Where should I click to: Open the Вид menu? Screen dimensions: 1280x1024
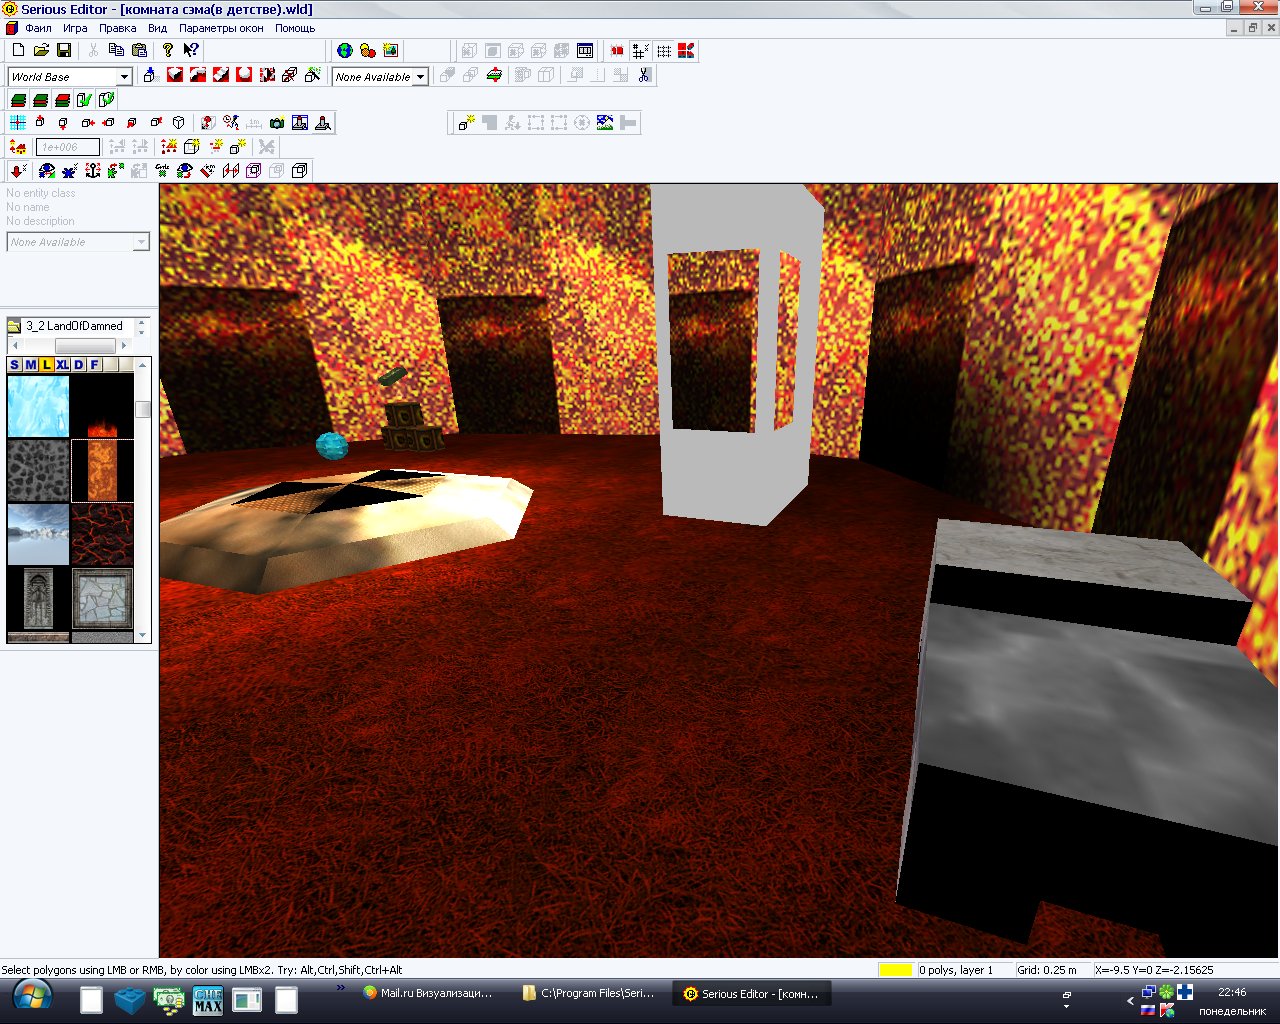158,28
